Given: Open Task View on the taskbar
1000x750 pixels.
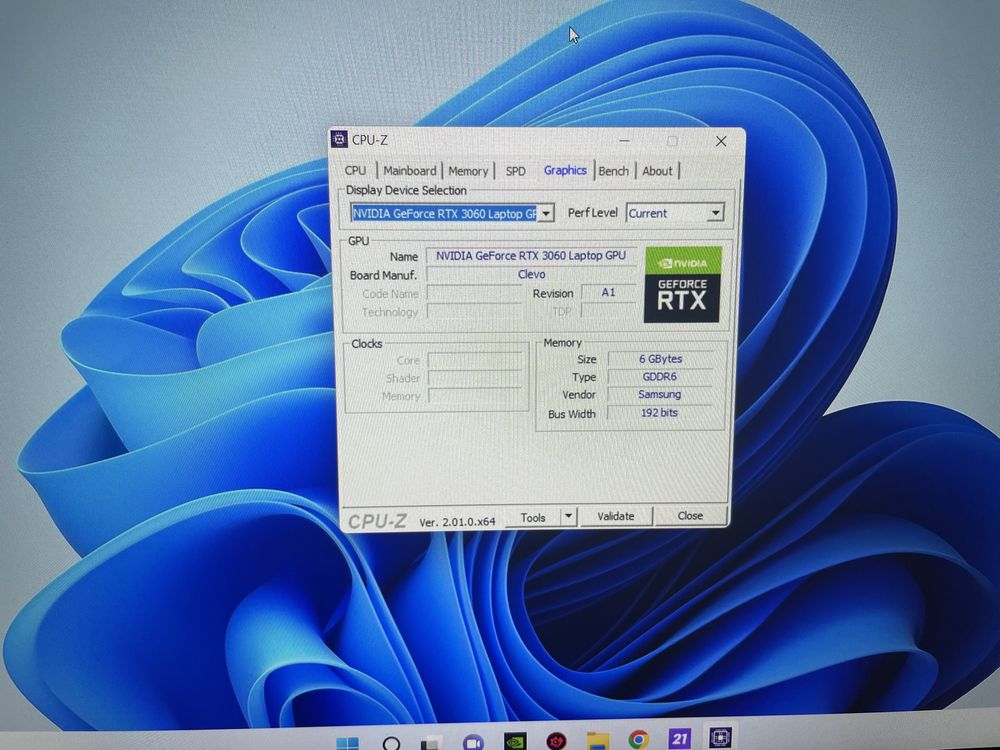Looking at the screenshot, I should click(431, 743).
